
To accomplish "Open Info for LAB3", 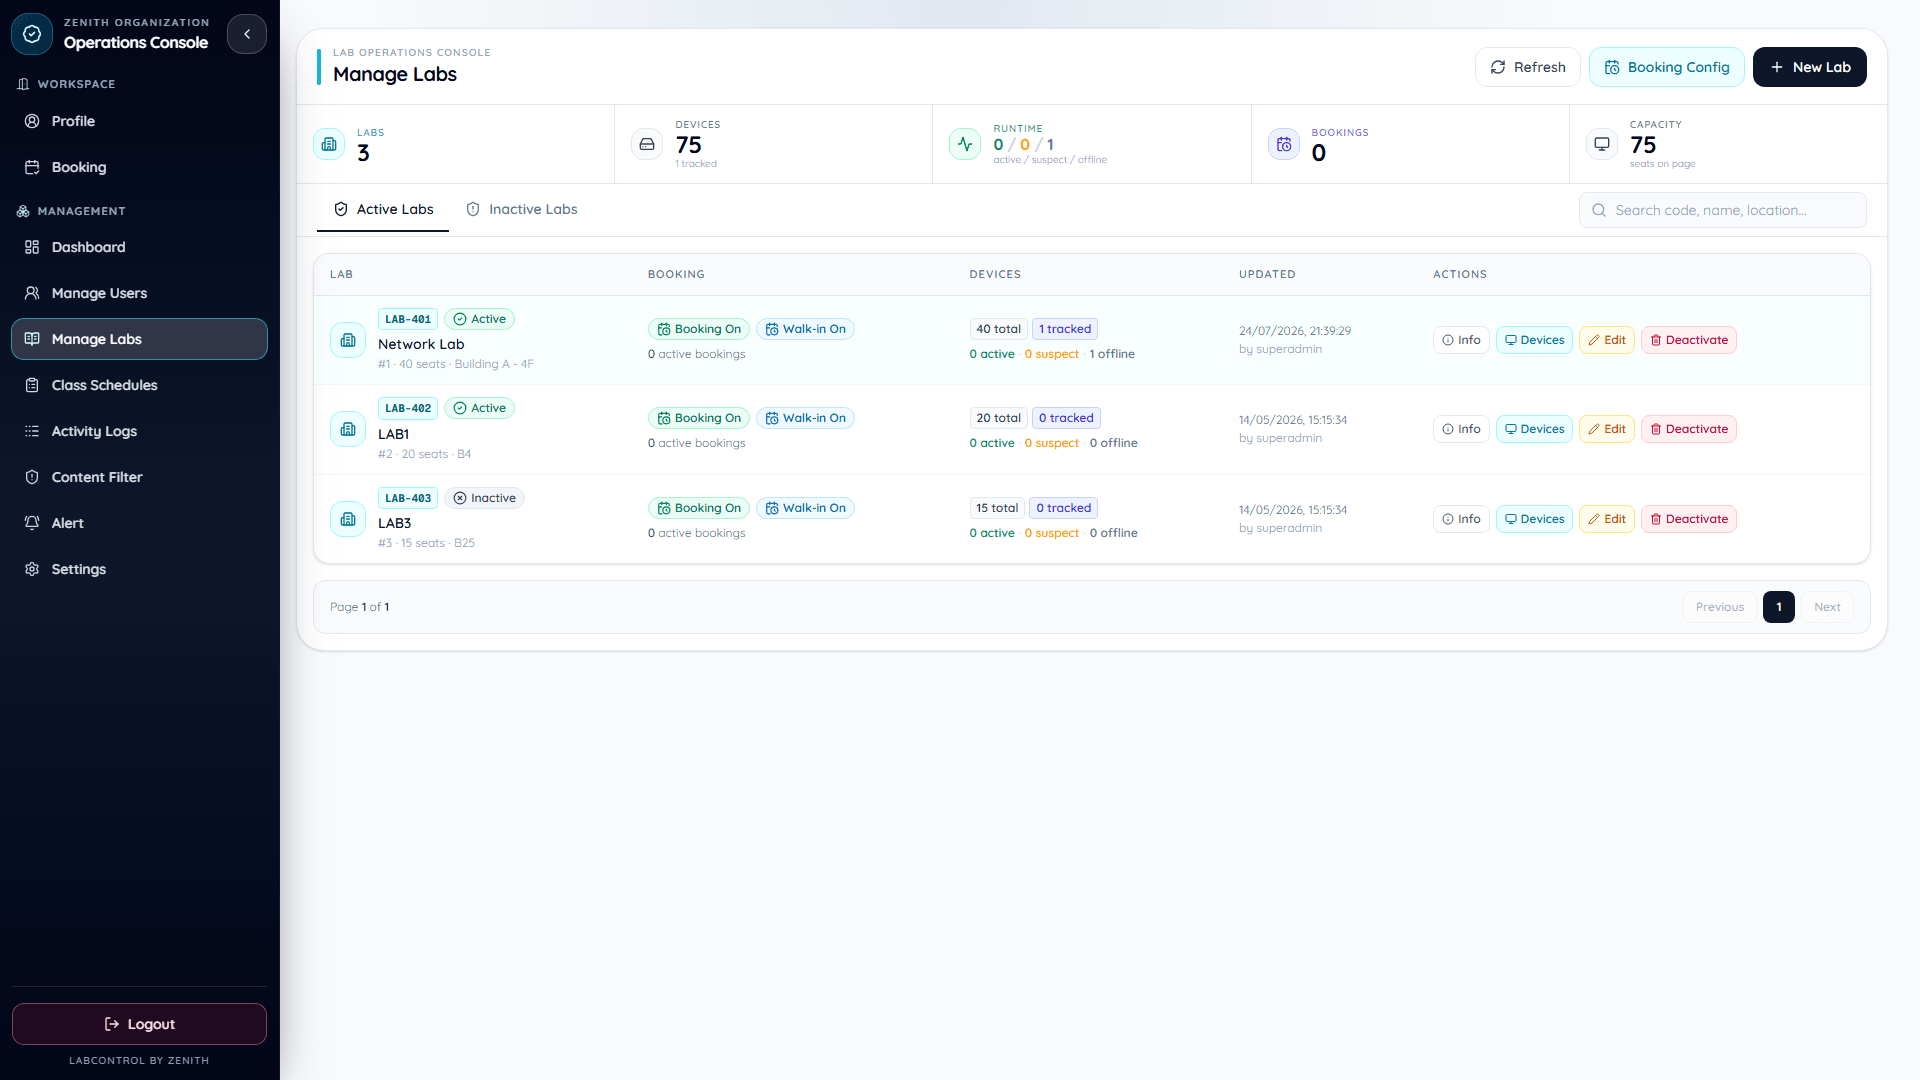I will pyautogui.click(x=1461, y=519).
